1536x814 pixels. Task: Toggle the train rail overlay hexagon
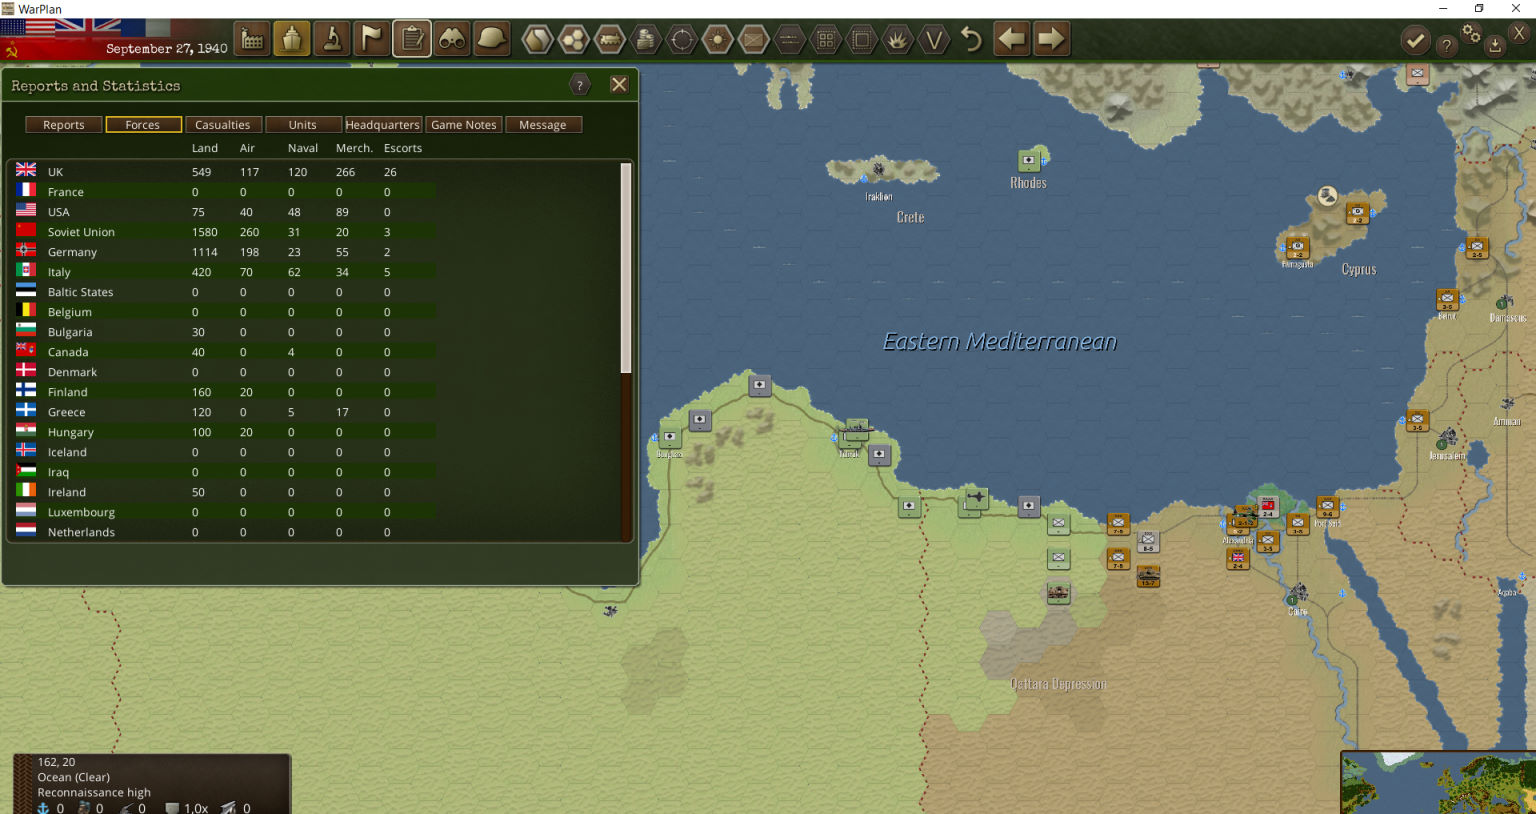[x=610, y=40]
